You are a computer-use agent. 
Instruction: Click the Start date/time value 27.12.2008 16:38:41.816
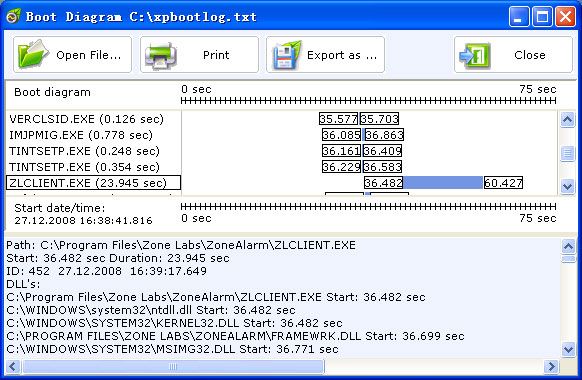[x=84, y=220]
